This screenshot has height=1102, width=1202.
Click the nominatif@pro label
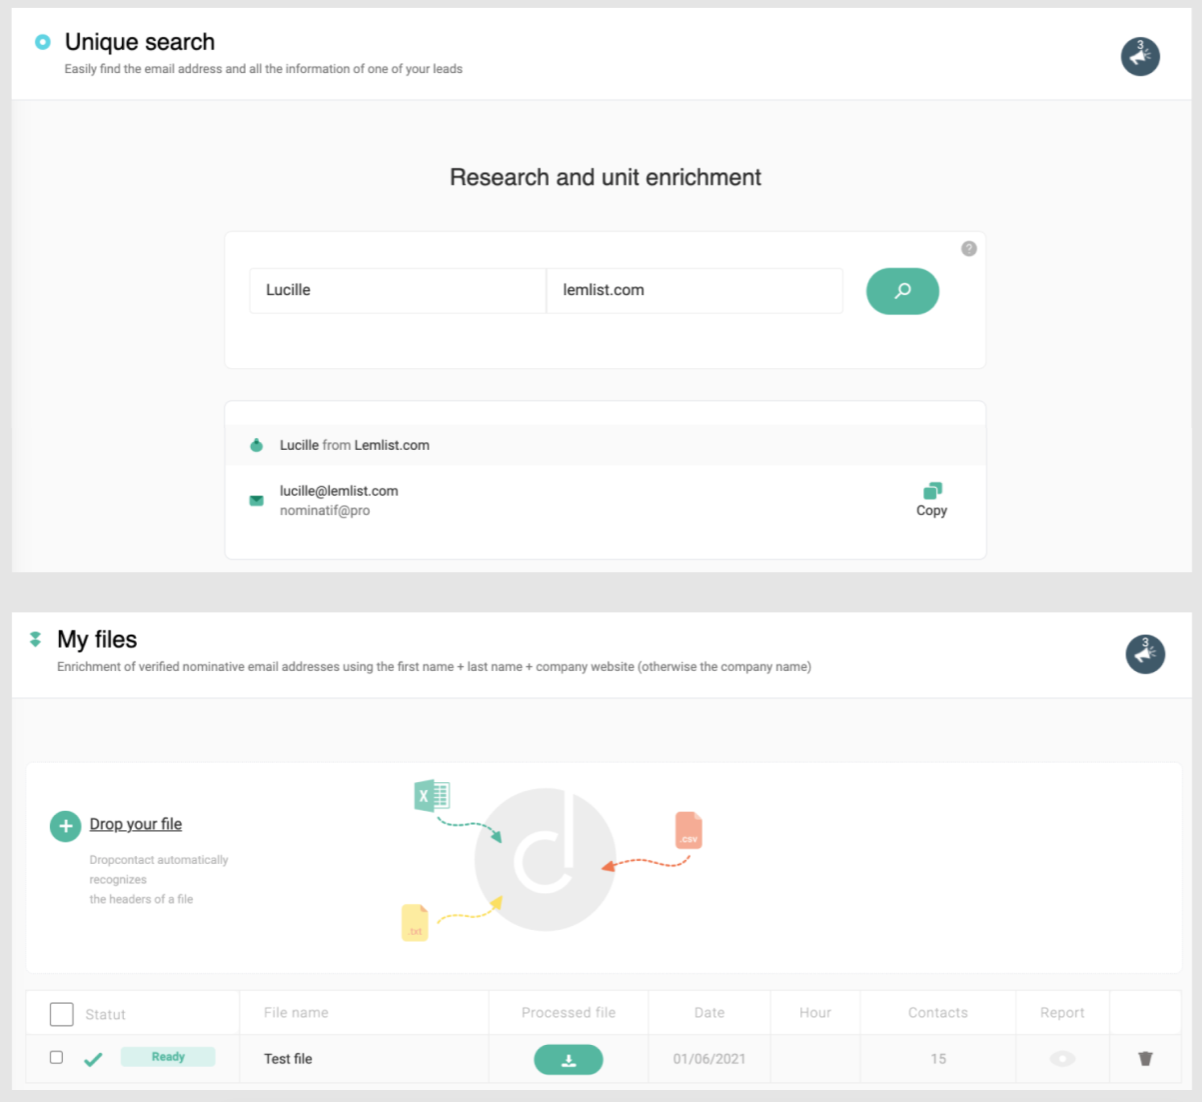325,510
